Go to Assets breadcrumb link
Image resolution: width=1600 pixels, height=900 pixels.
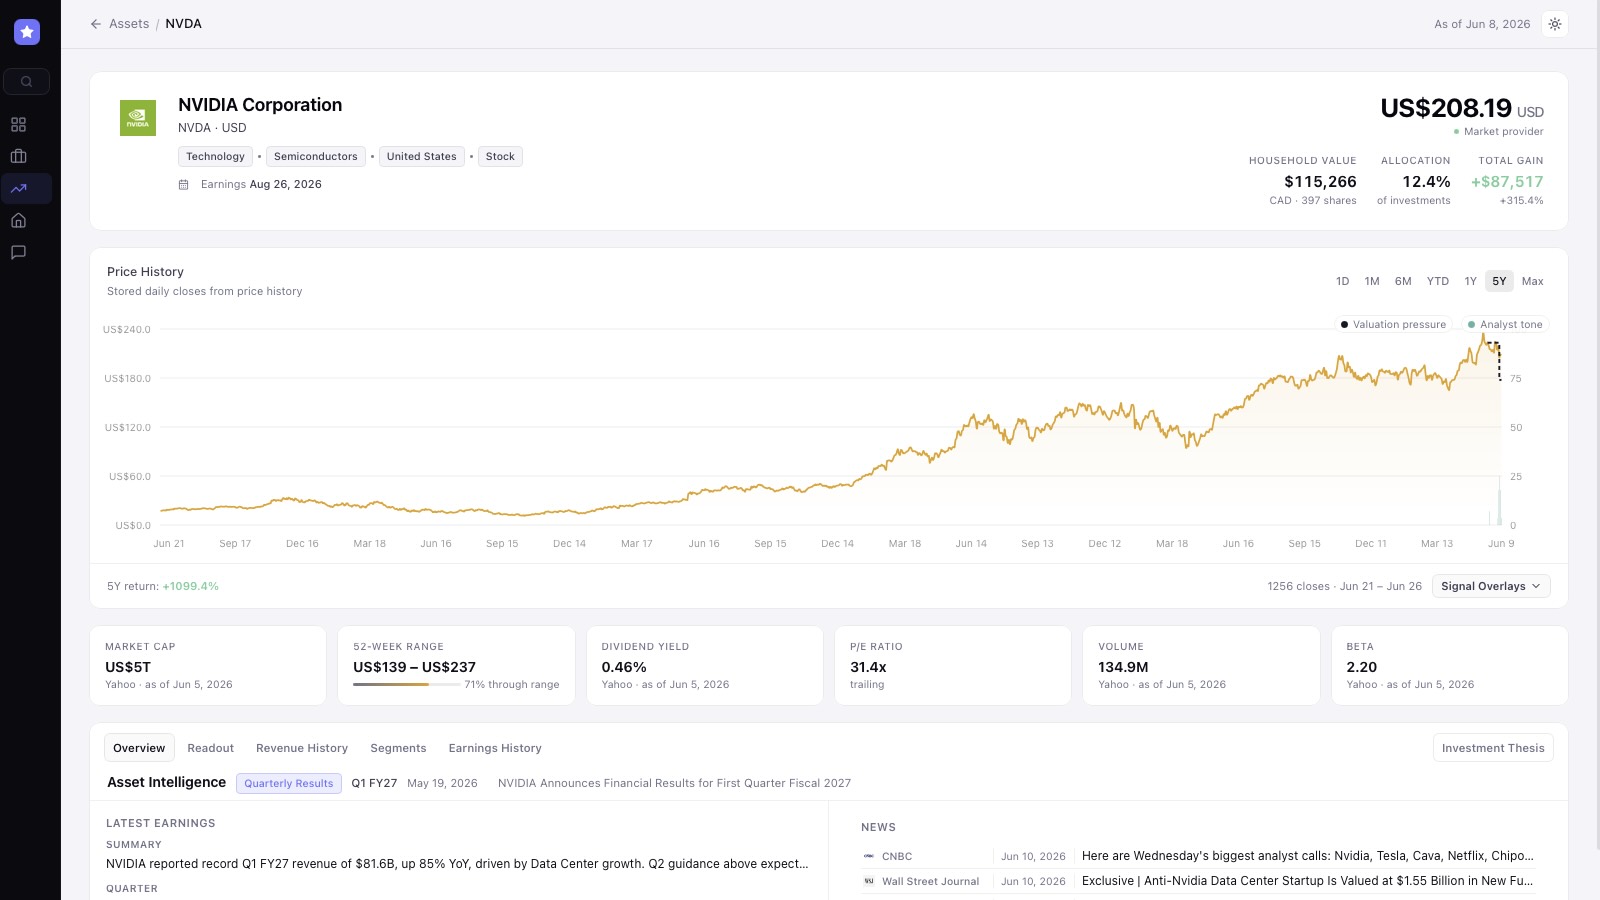click(129, 24)
